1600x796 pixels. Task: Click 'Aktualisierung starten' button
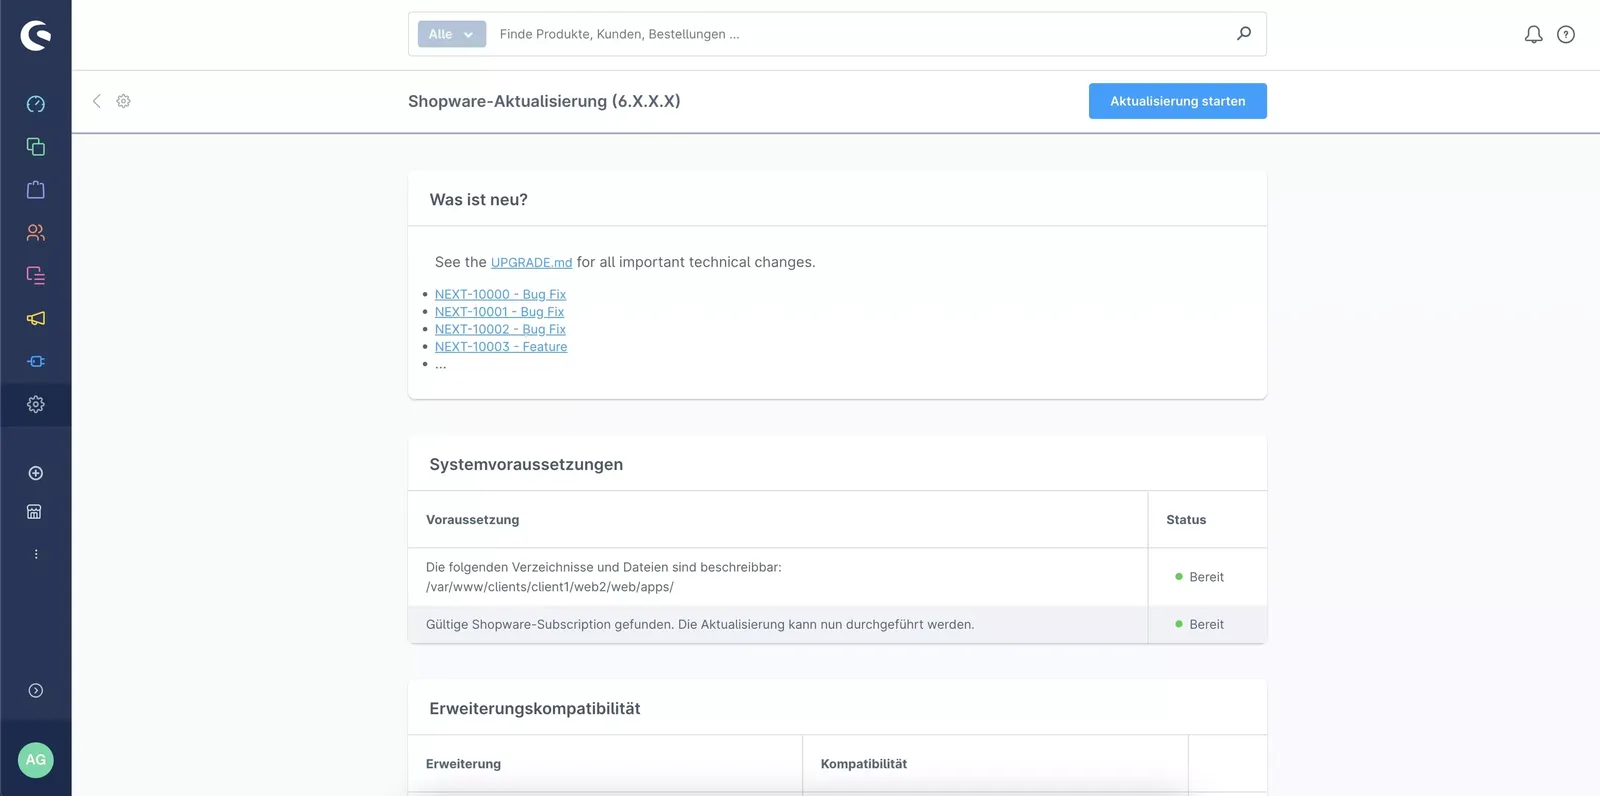[1178, 101]
